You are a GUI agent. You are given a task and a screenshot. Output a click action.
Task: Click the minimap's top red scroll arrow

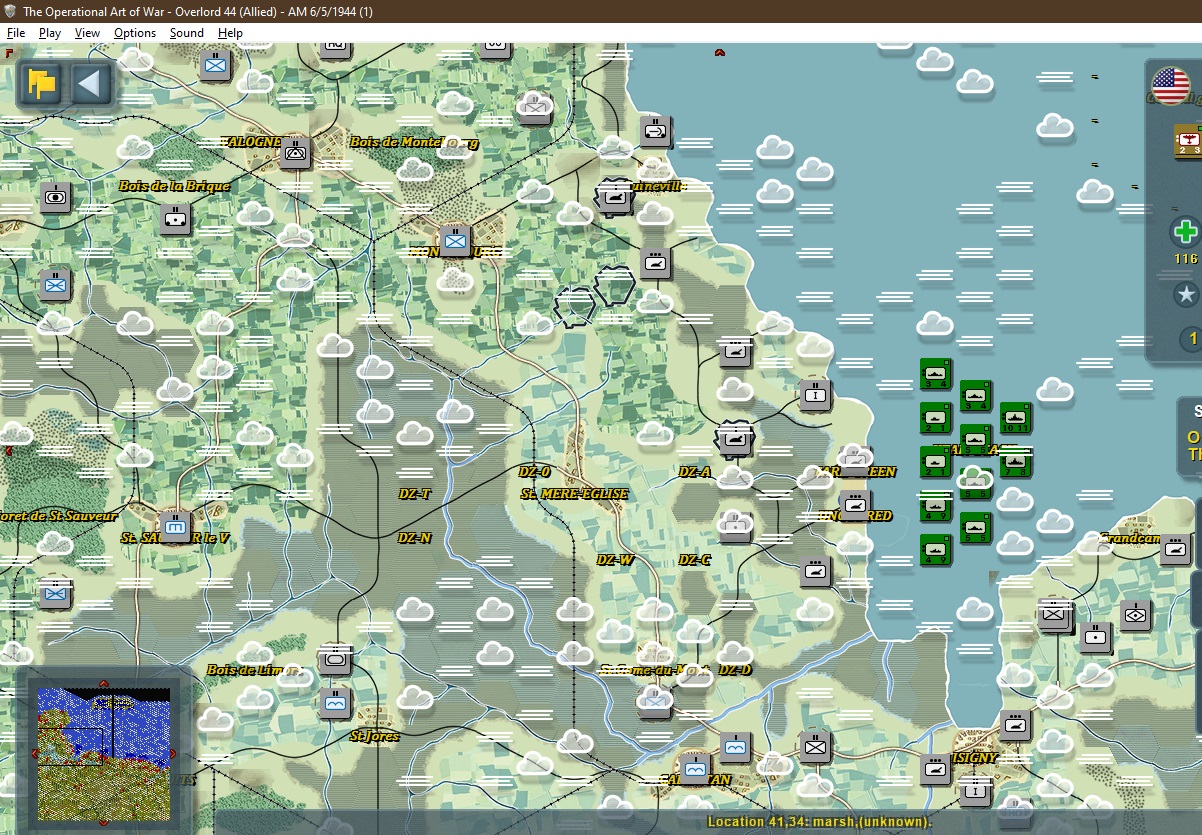(104, 684)
